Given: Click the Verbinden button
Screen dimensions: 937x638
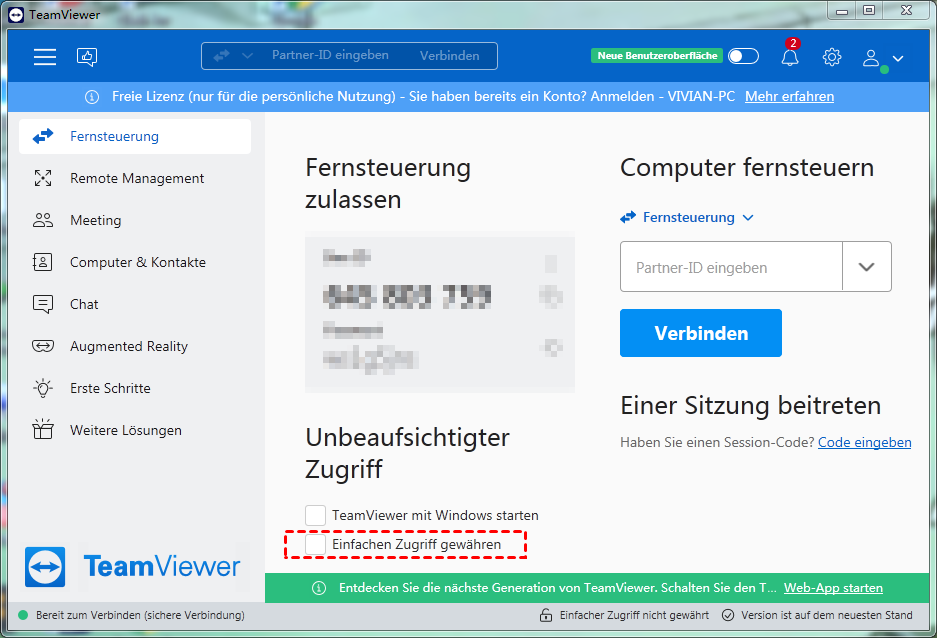Looking at the screenshot, I should click(x=700, y=332).
